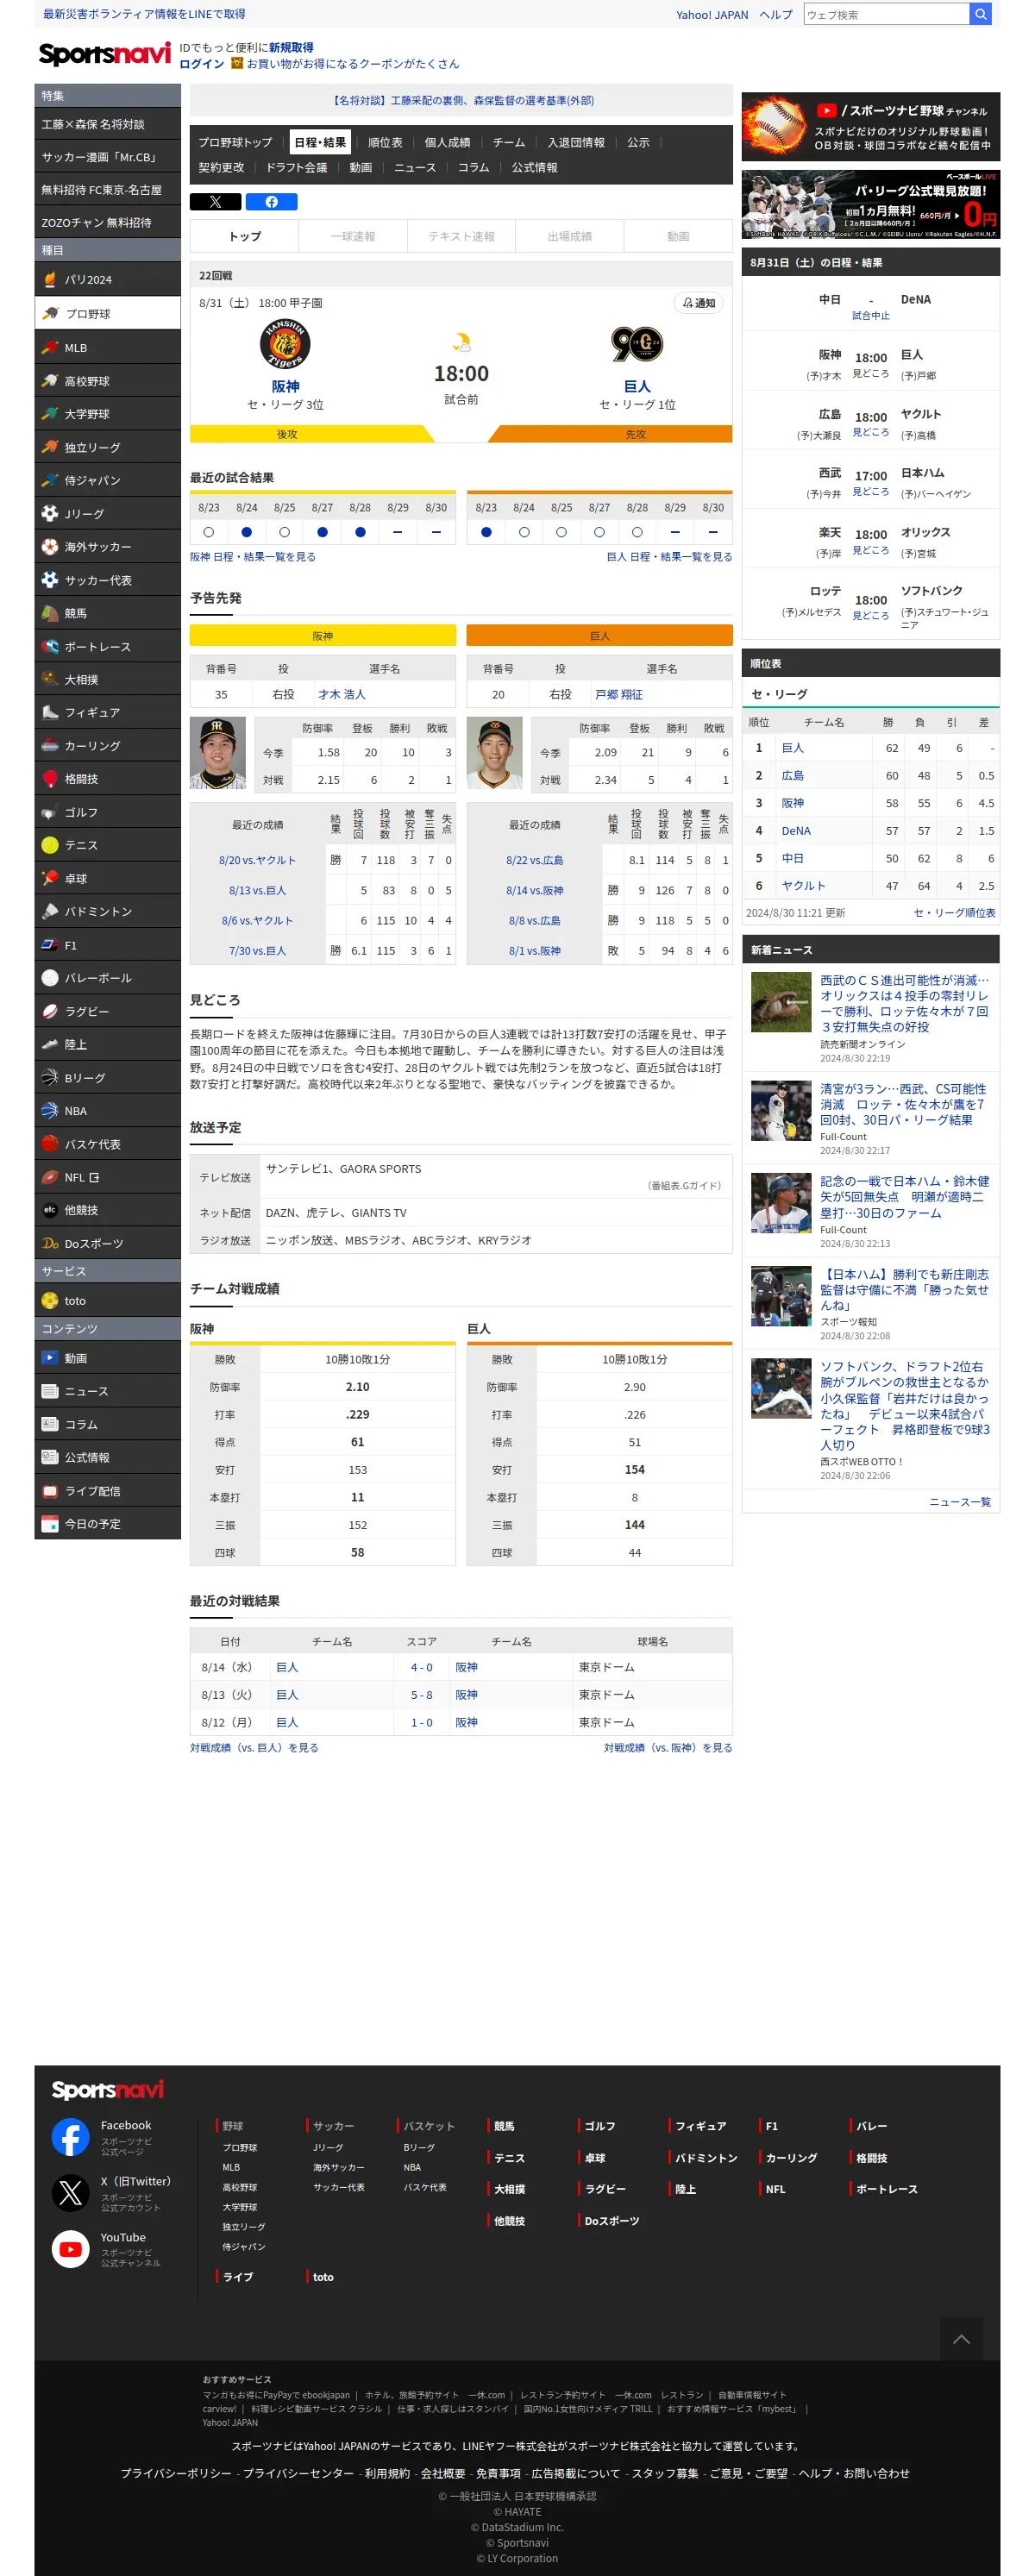Open the 大相撲 sidebar icon

click(x=50, y=679)
